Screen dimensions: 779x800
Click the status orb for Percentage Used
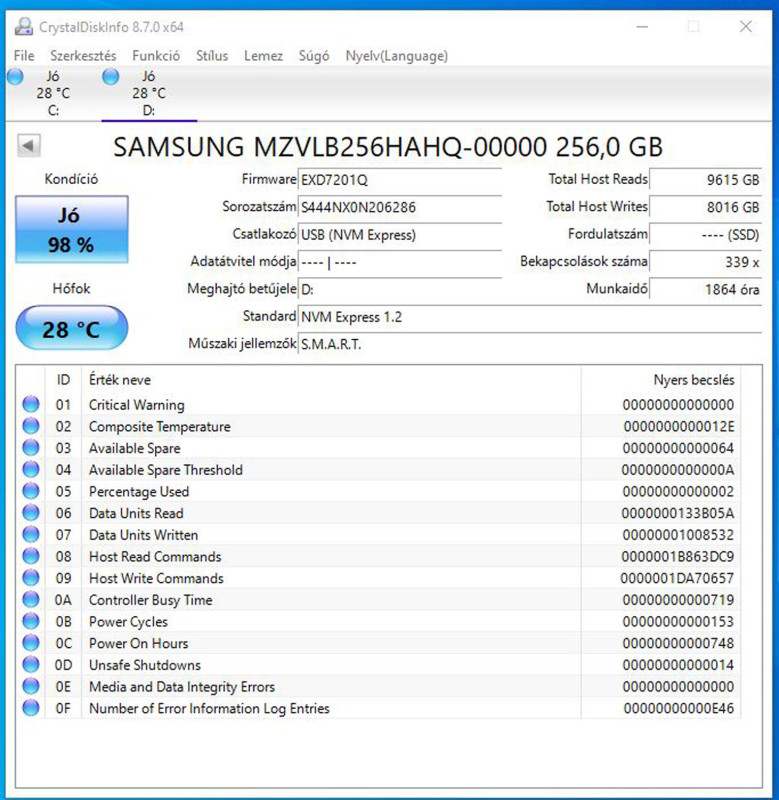(31, 491)
